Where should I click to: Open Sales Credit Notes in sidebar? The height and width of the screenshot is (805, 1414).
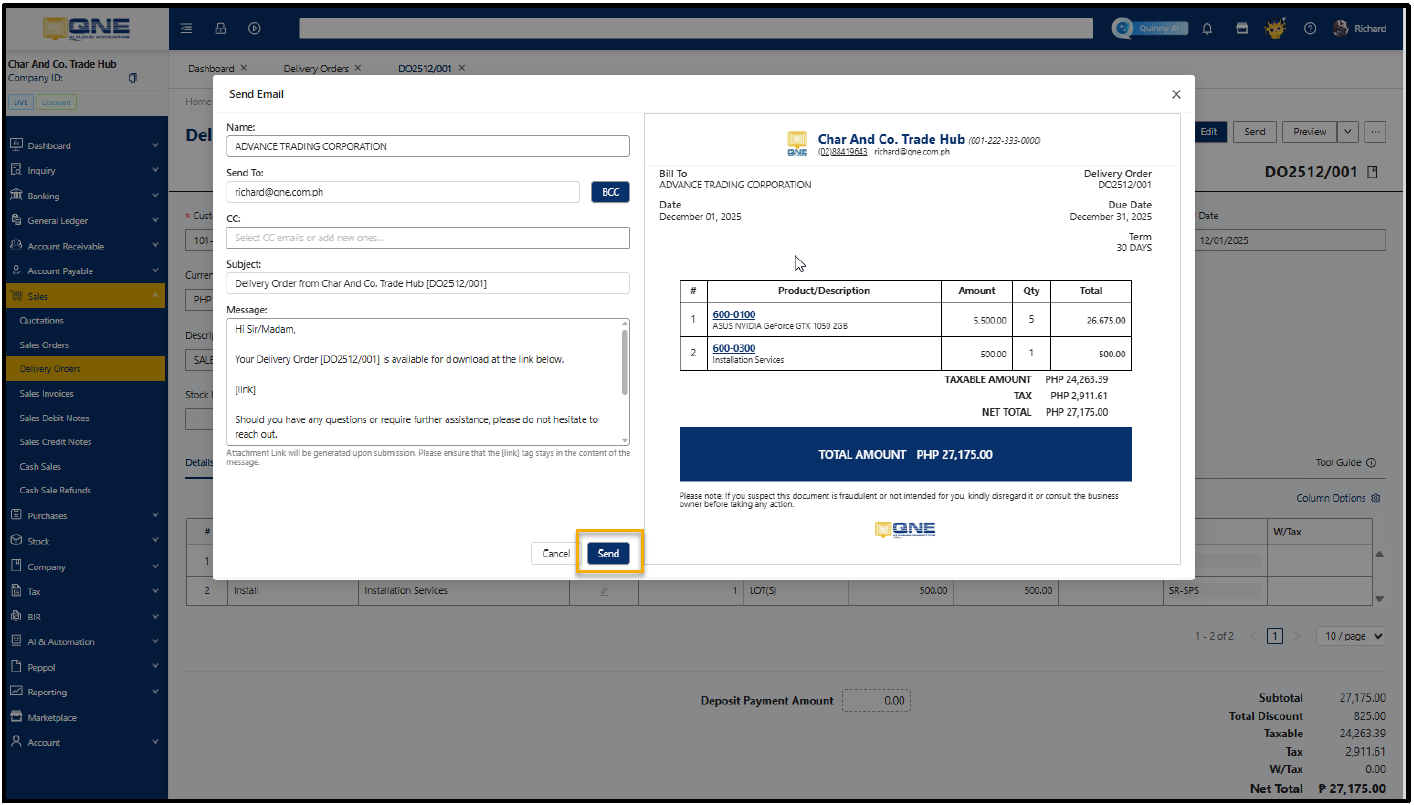55,442
